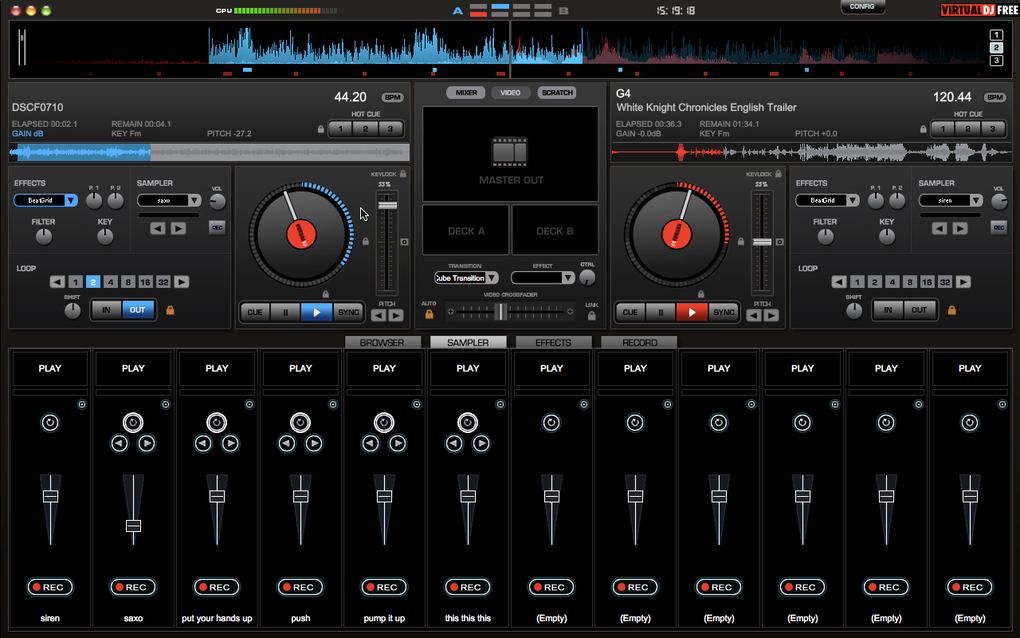Shift push sample right arrow
This screenshot has width=1020, height=638.
pos(314,444)
